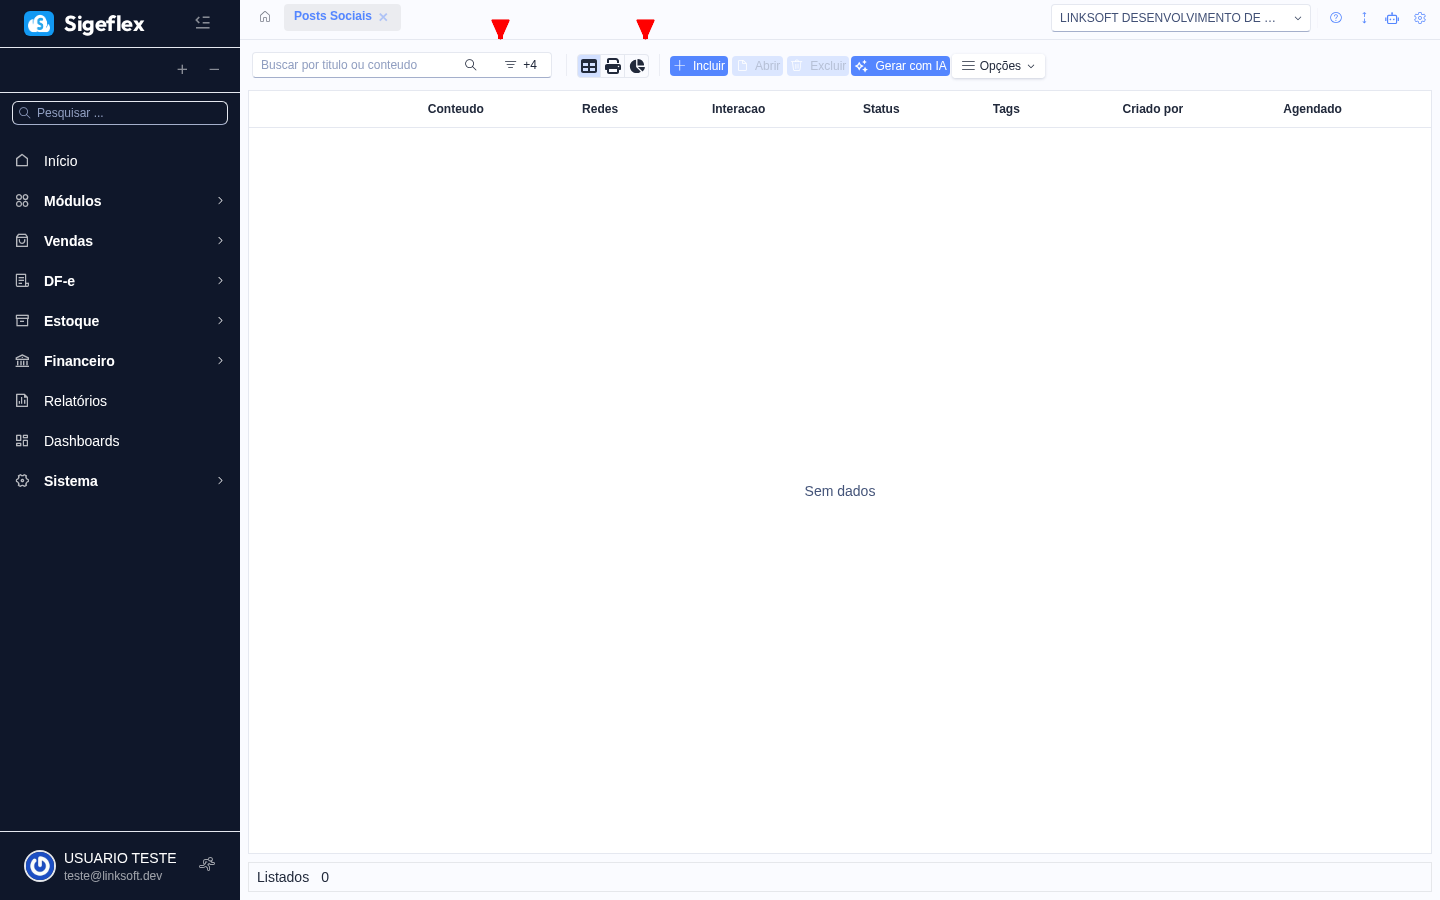Open the LINKSOFT company selector

click(1180, 17)
